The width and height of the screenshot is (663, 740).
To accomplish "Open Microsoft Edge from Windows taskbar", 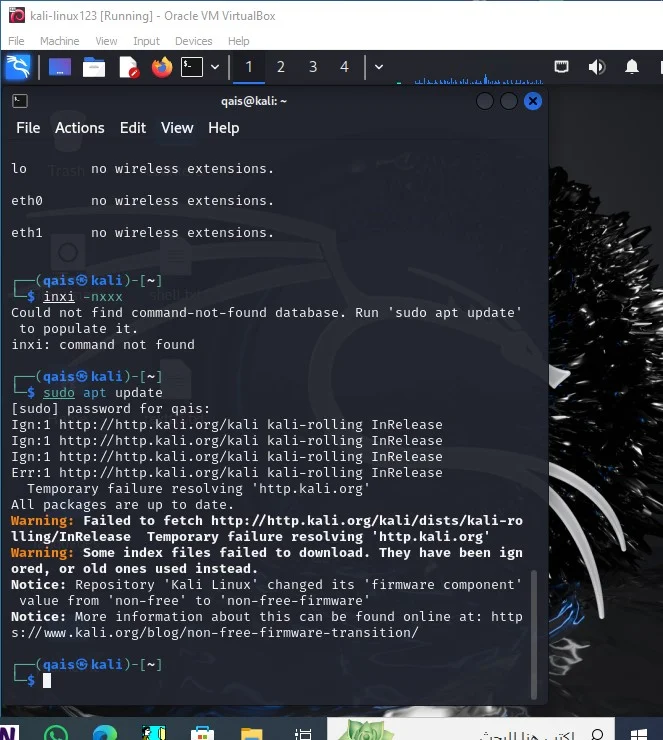I will (x=105, y=733).
